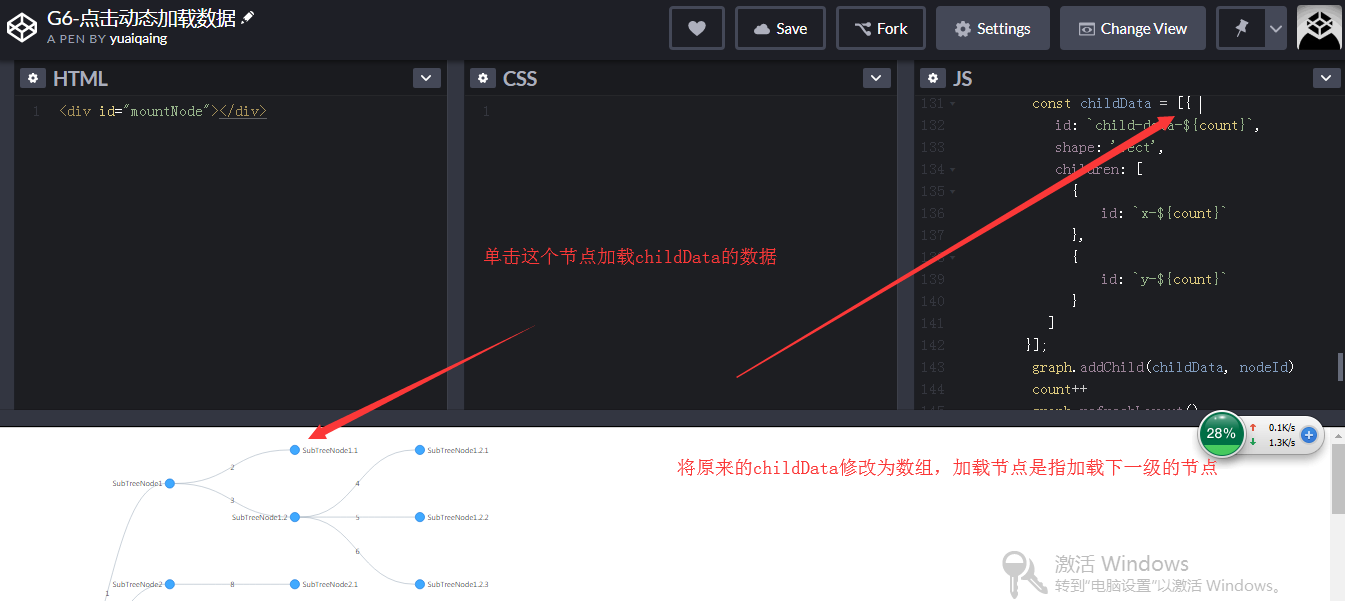Click the CodePen logo icon
Screen dimensions: 1345x601
point(22,28)
